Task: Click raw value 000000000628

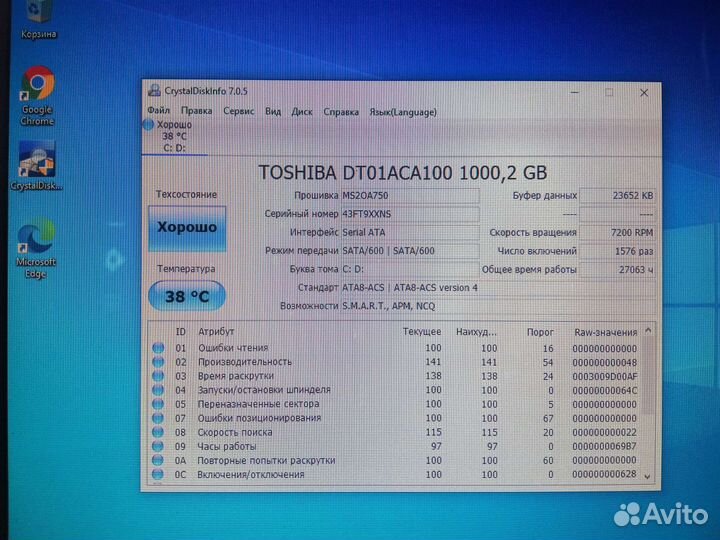Action: coord(604,474)
